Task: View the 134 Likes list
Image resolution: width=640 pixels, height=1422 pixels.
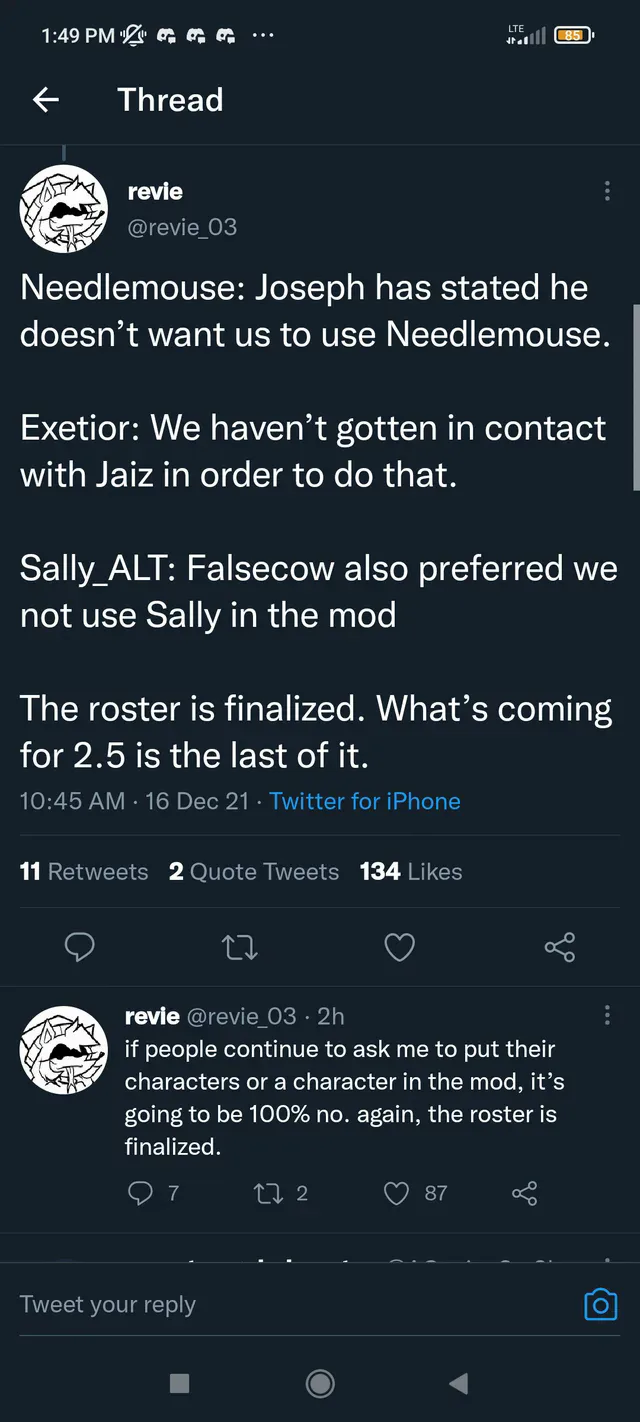Action: coord(411,872)
